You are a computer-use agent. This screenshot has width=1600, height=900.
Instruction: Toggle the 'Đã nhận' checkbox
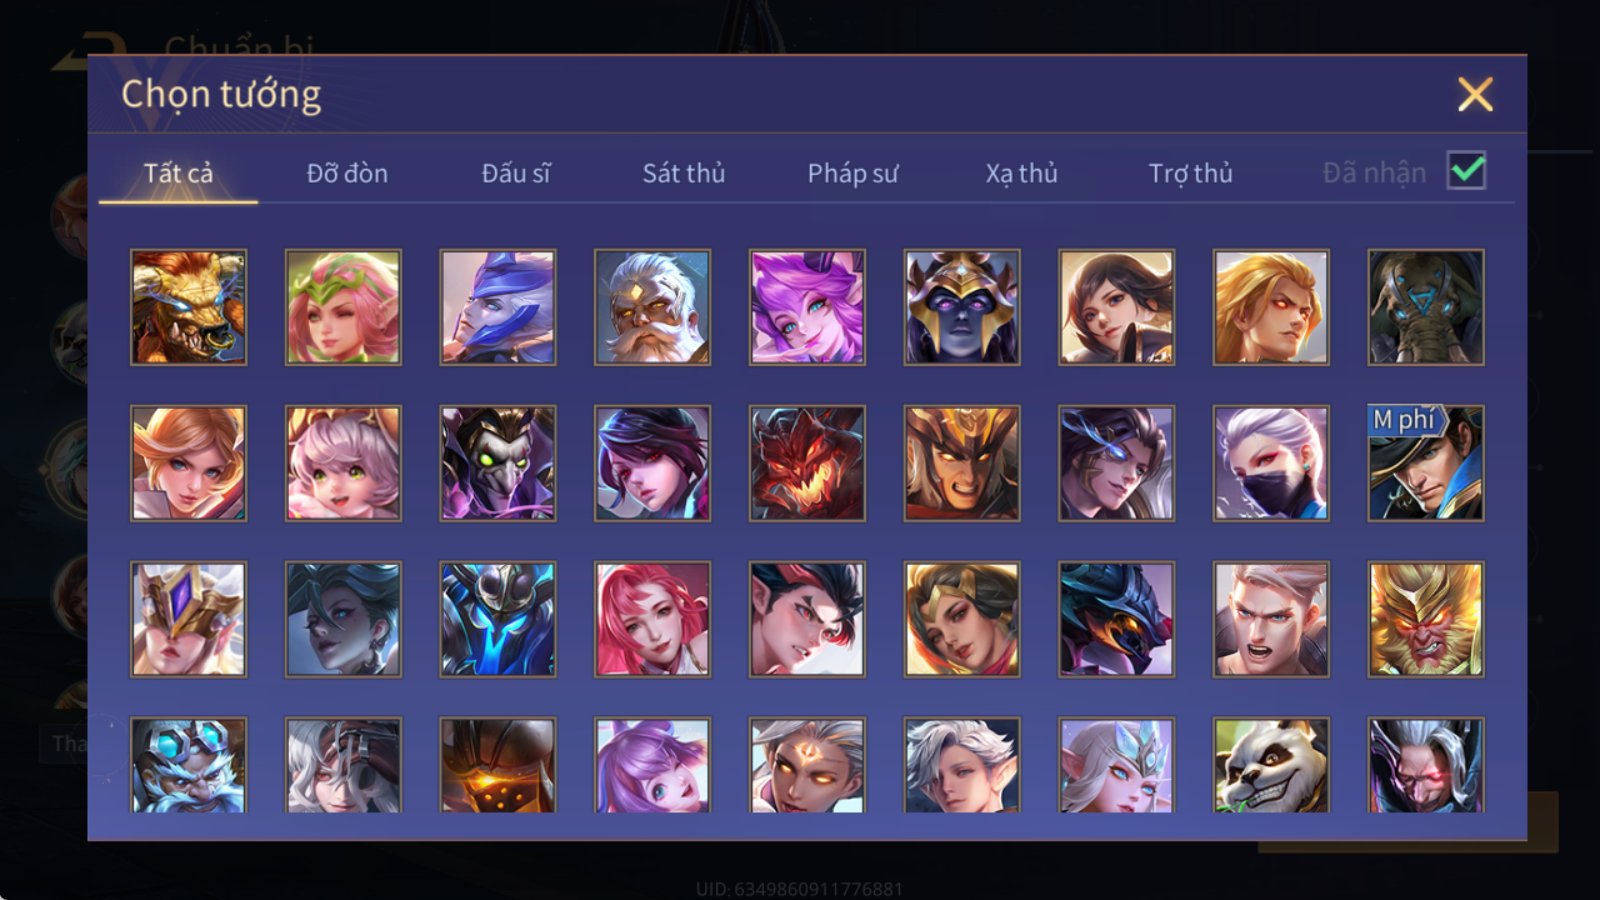(x=1466, y=171)
